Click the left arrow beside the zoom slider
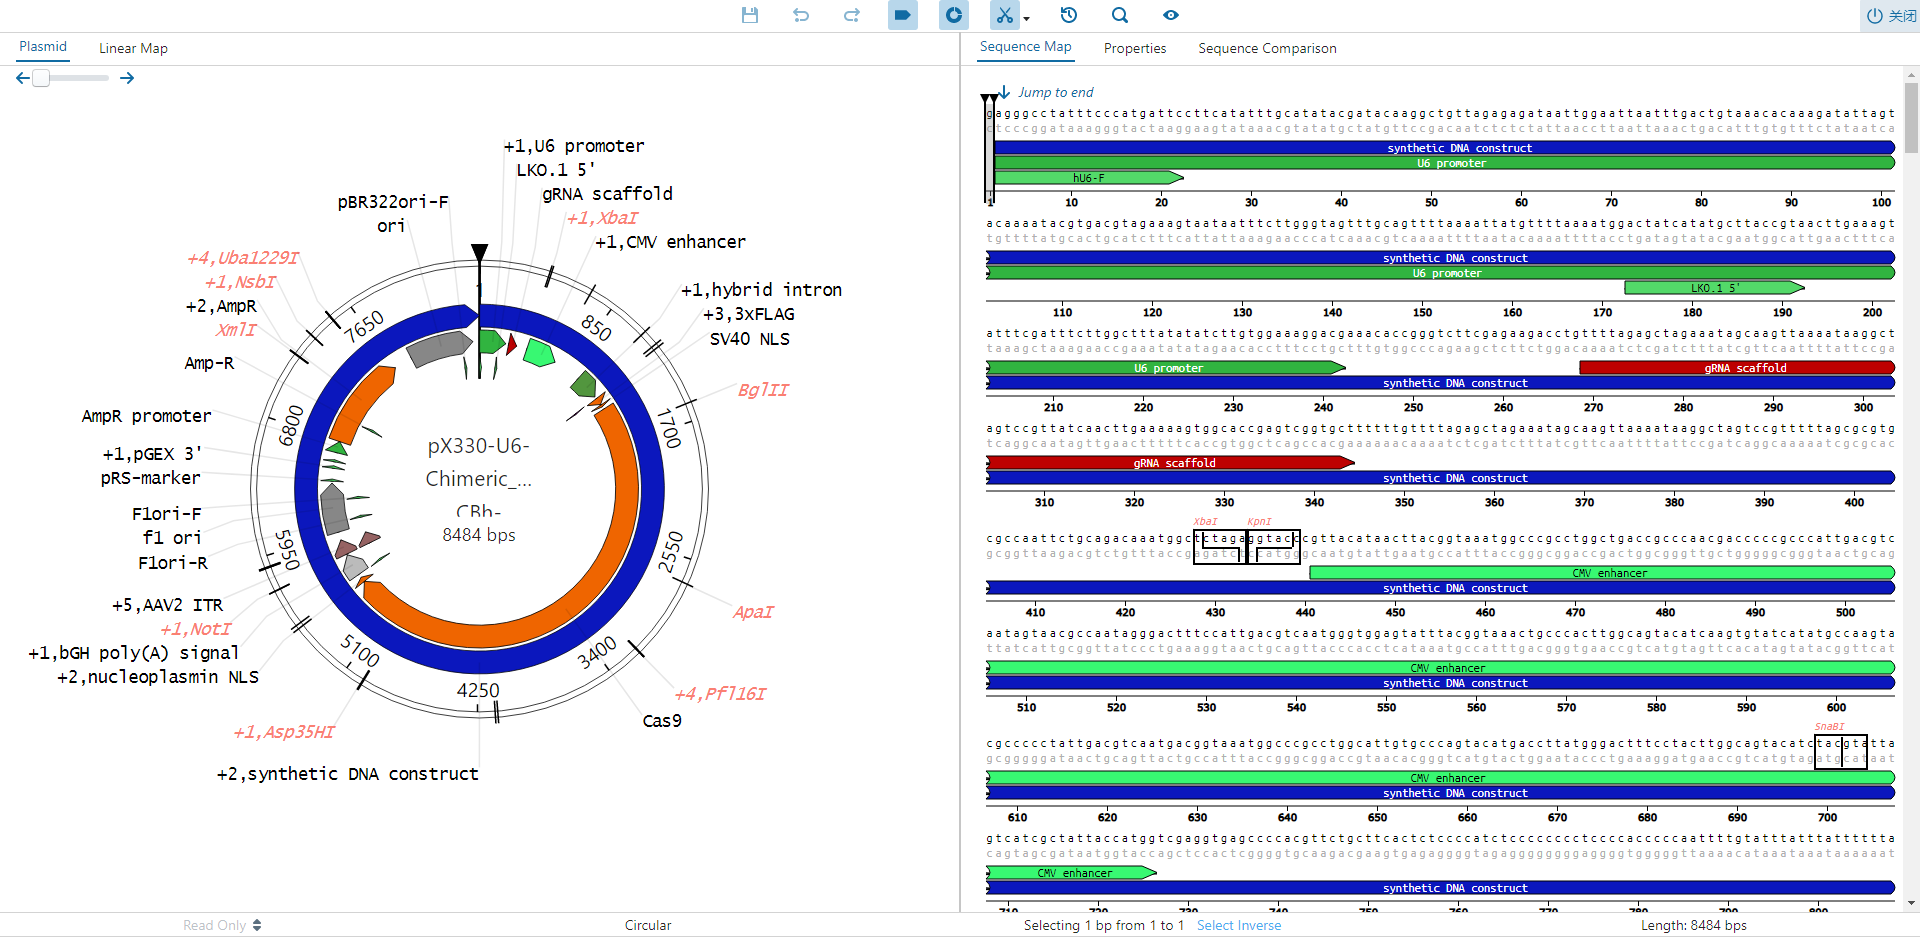This screenshot has width=1920, height=937. 23,78
